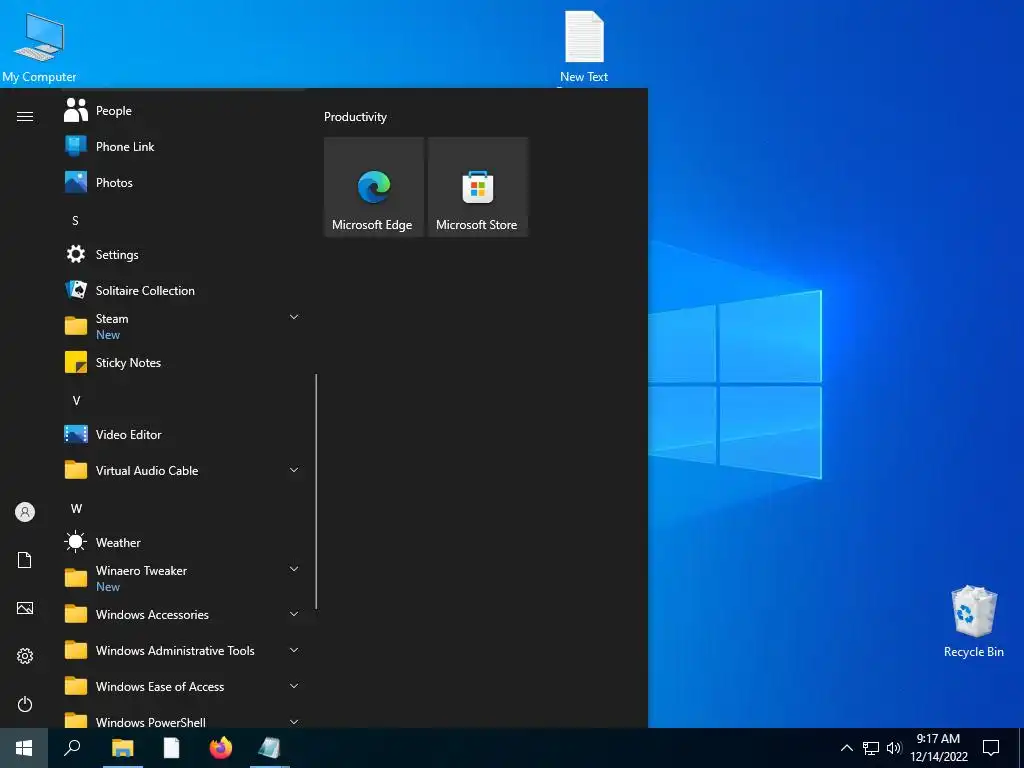This screenshot has height=768, width=1024.
Task: Click the Productivity group title
Action: point(355,118)
